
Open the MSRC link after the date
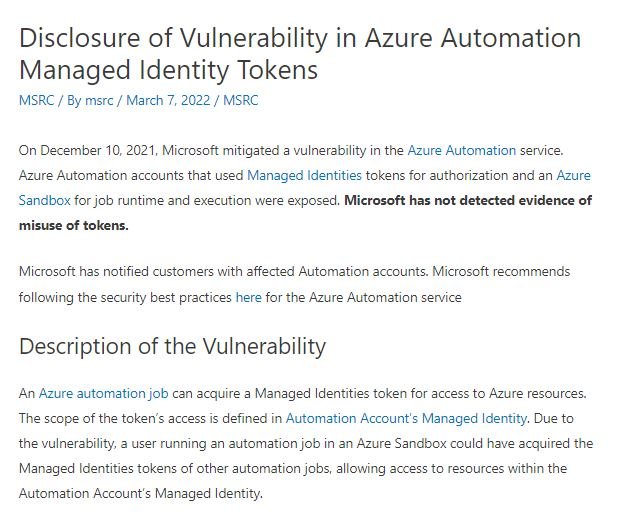241,100
